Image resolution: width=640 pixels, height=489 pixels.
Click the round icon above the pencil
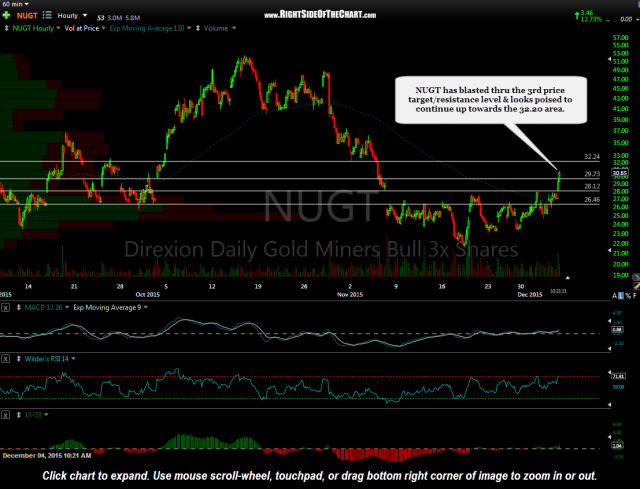click(636, 277)
